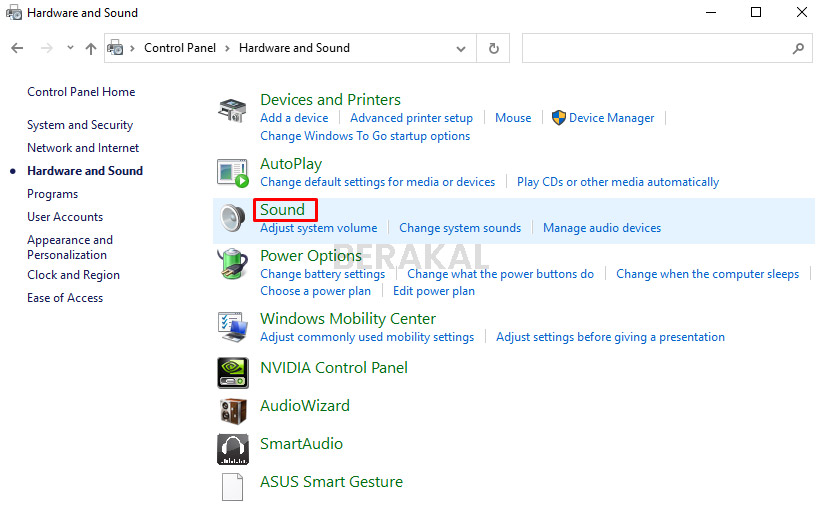Click the AudioWizard speaker icon
Image resolution: width=823 pixels, height=514 pixels.
point(232,410)
